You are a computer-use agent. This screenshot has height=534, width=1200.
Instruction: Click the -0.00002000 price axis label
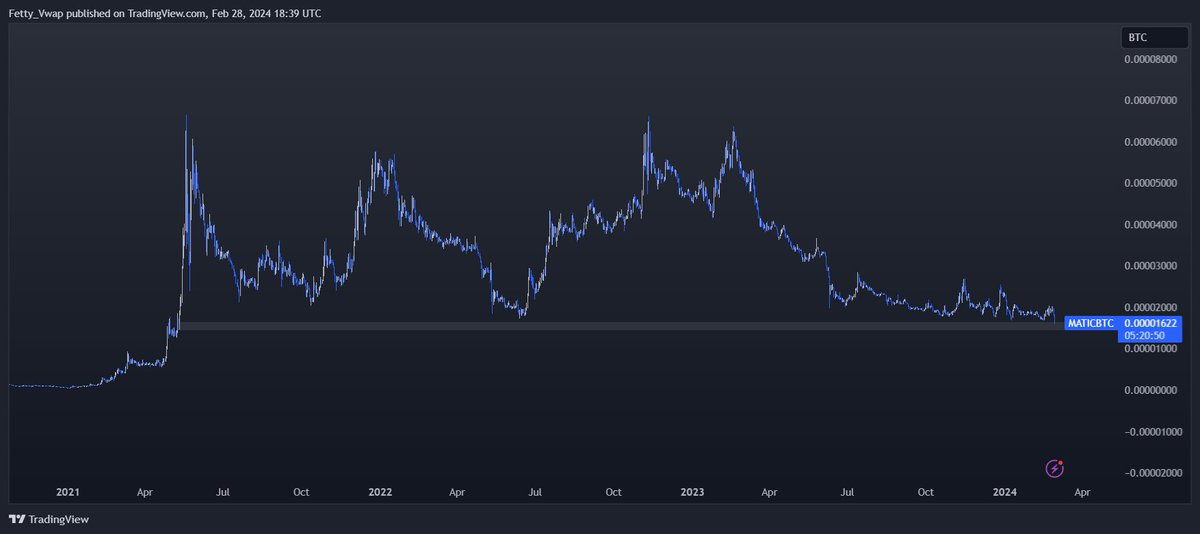coord(1152,472)
